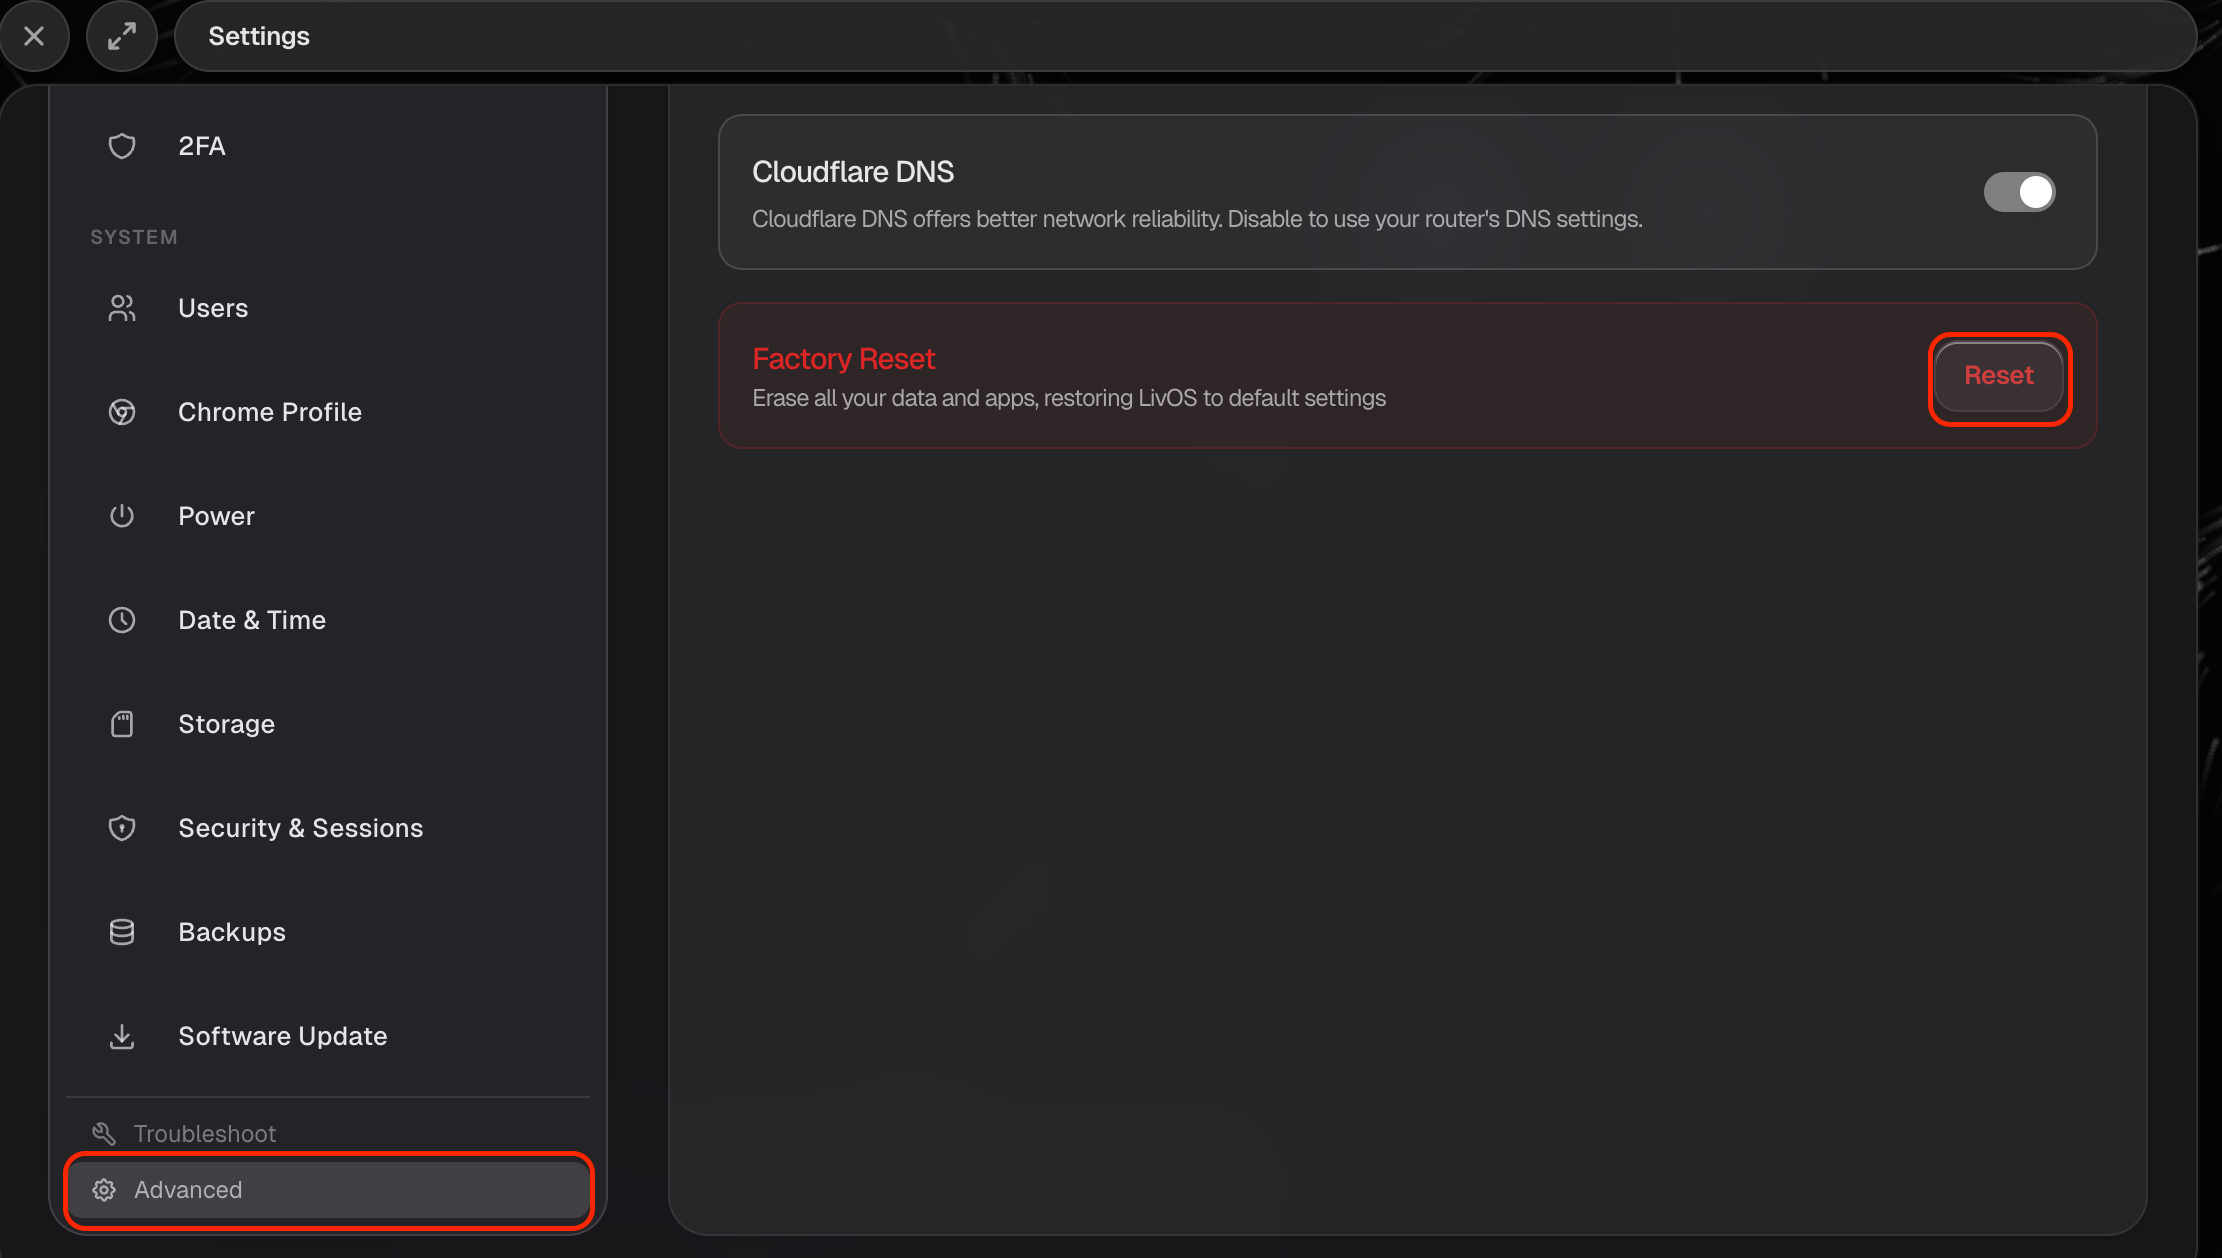Select Chrome Profile in the sidebar
2222x1258 pixels.
(328, 412)
